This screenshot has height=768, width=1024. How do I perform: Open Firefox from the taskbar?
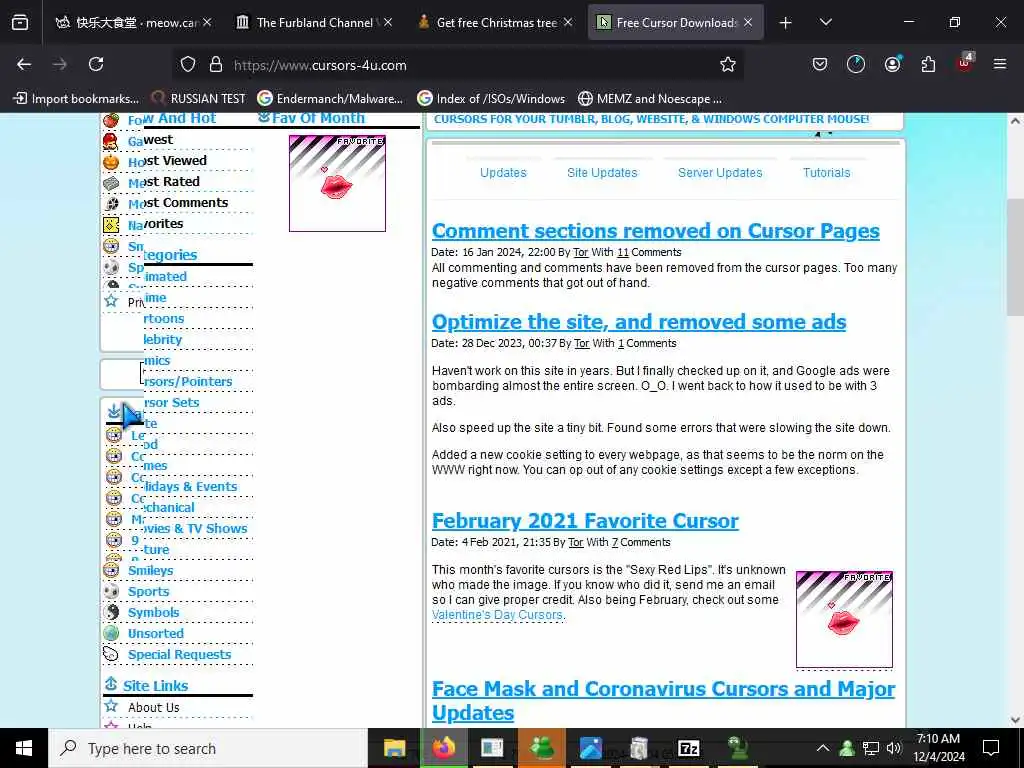pyautogui.click(x=444, y=748)
